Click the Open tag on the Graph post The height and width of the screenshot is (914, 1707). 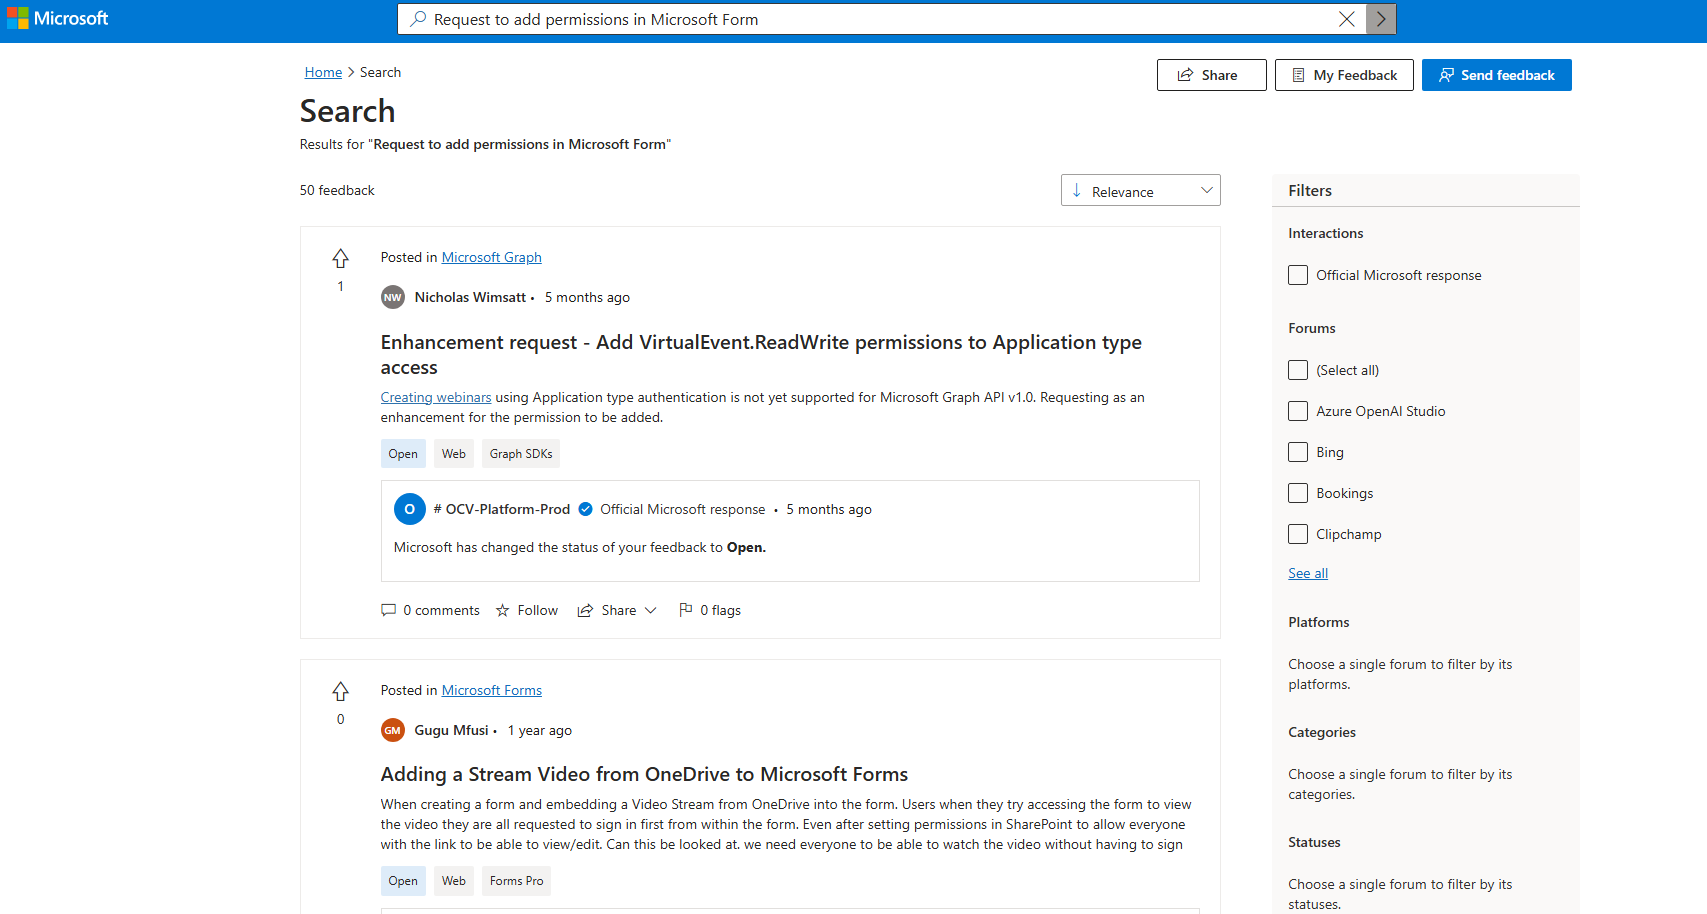(x=403, y=454)
